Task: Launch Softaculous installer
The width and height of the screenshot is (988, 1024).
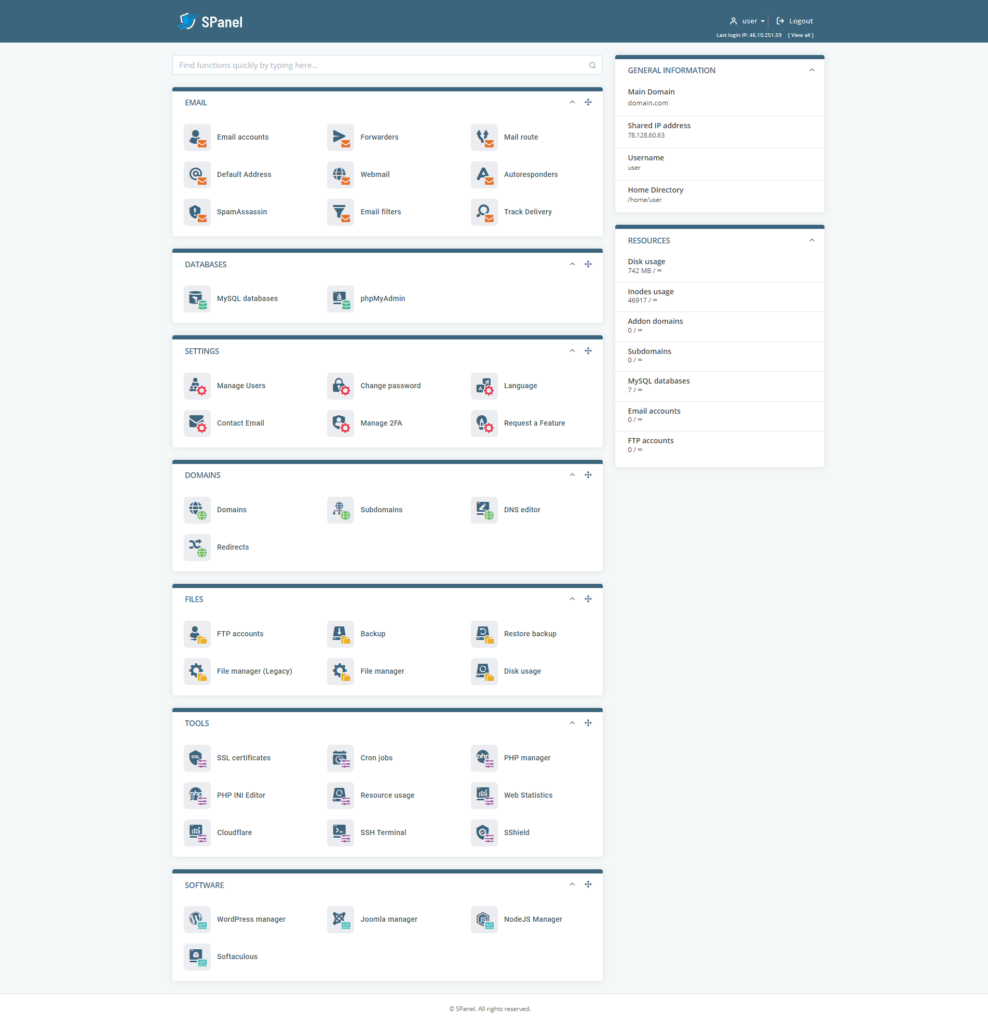Action: point(197,957)
